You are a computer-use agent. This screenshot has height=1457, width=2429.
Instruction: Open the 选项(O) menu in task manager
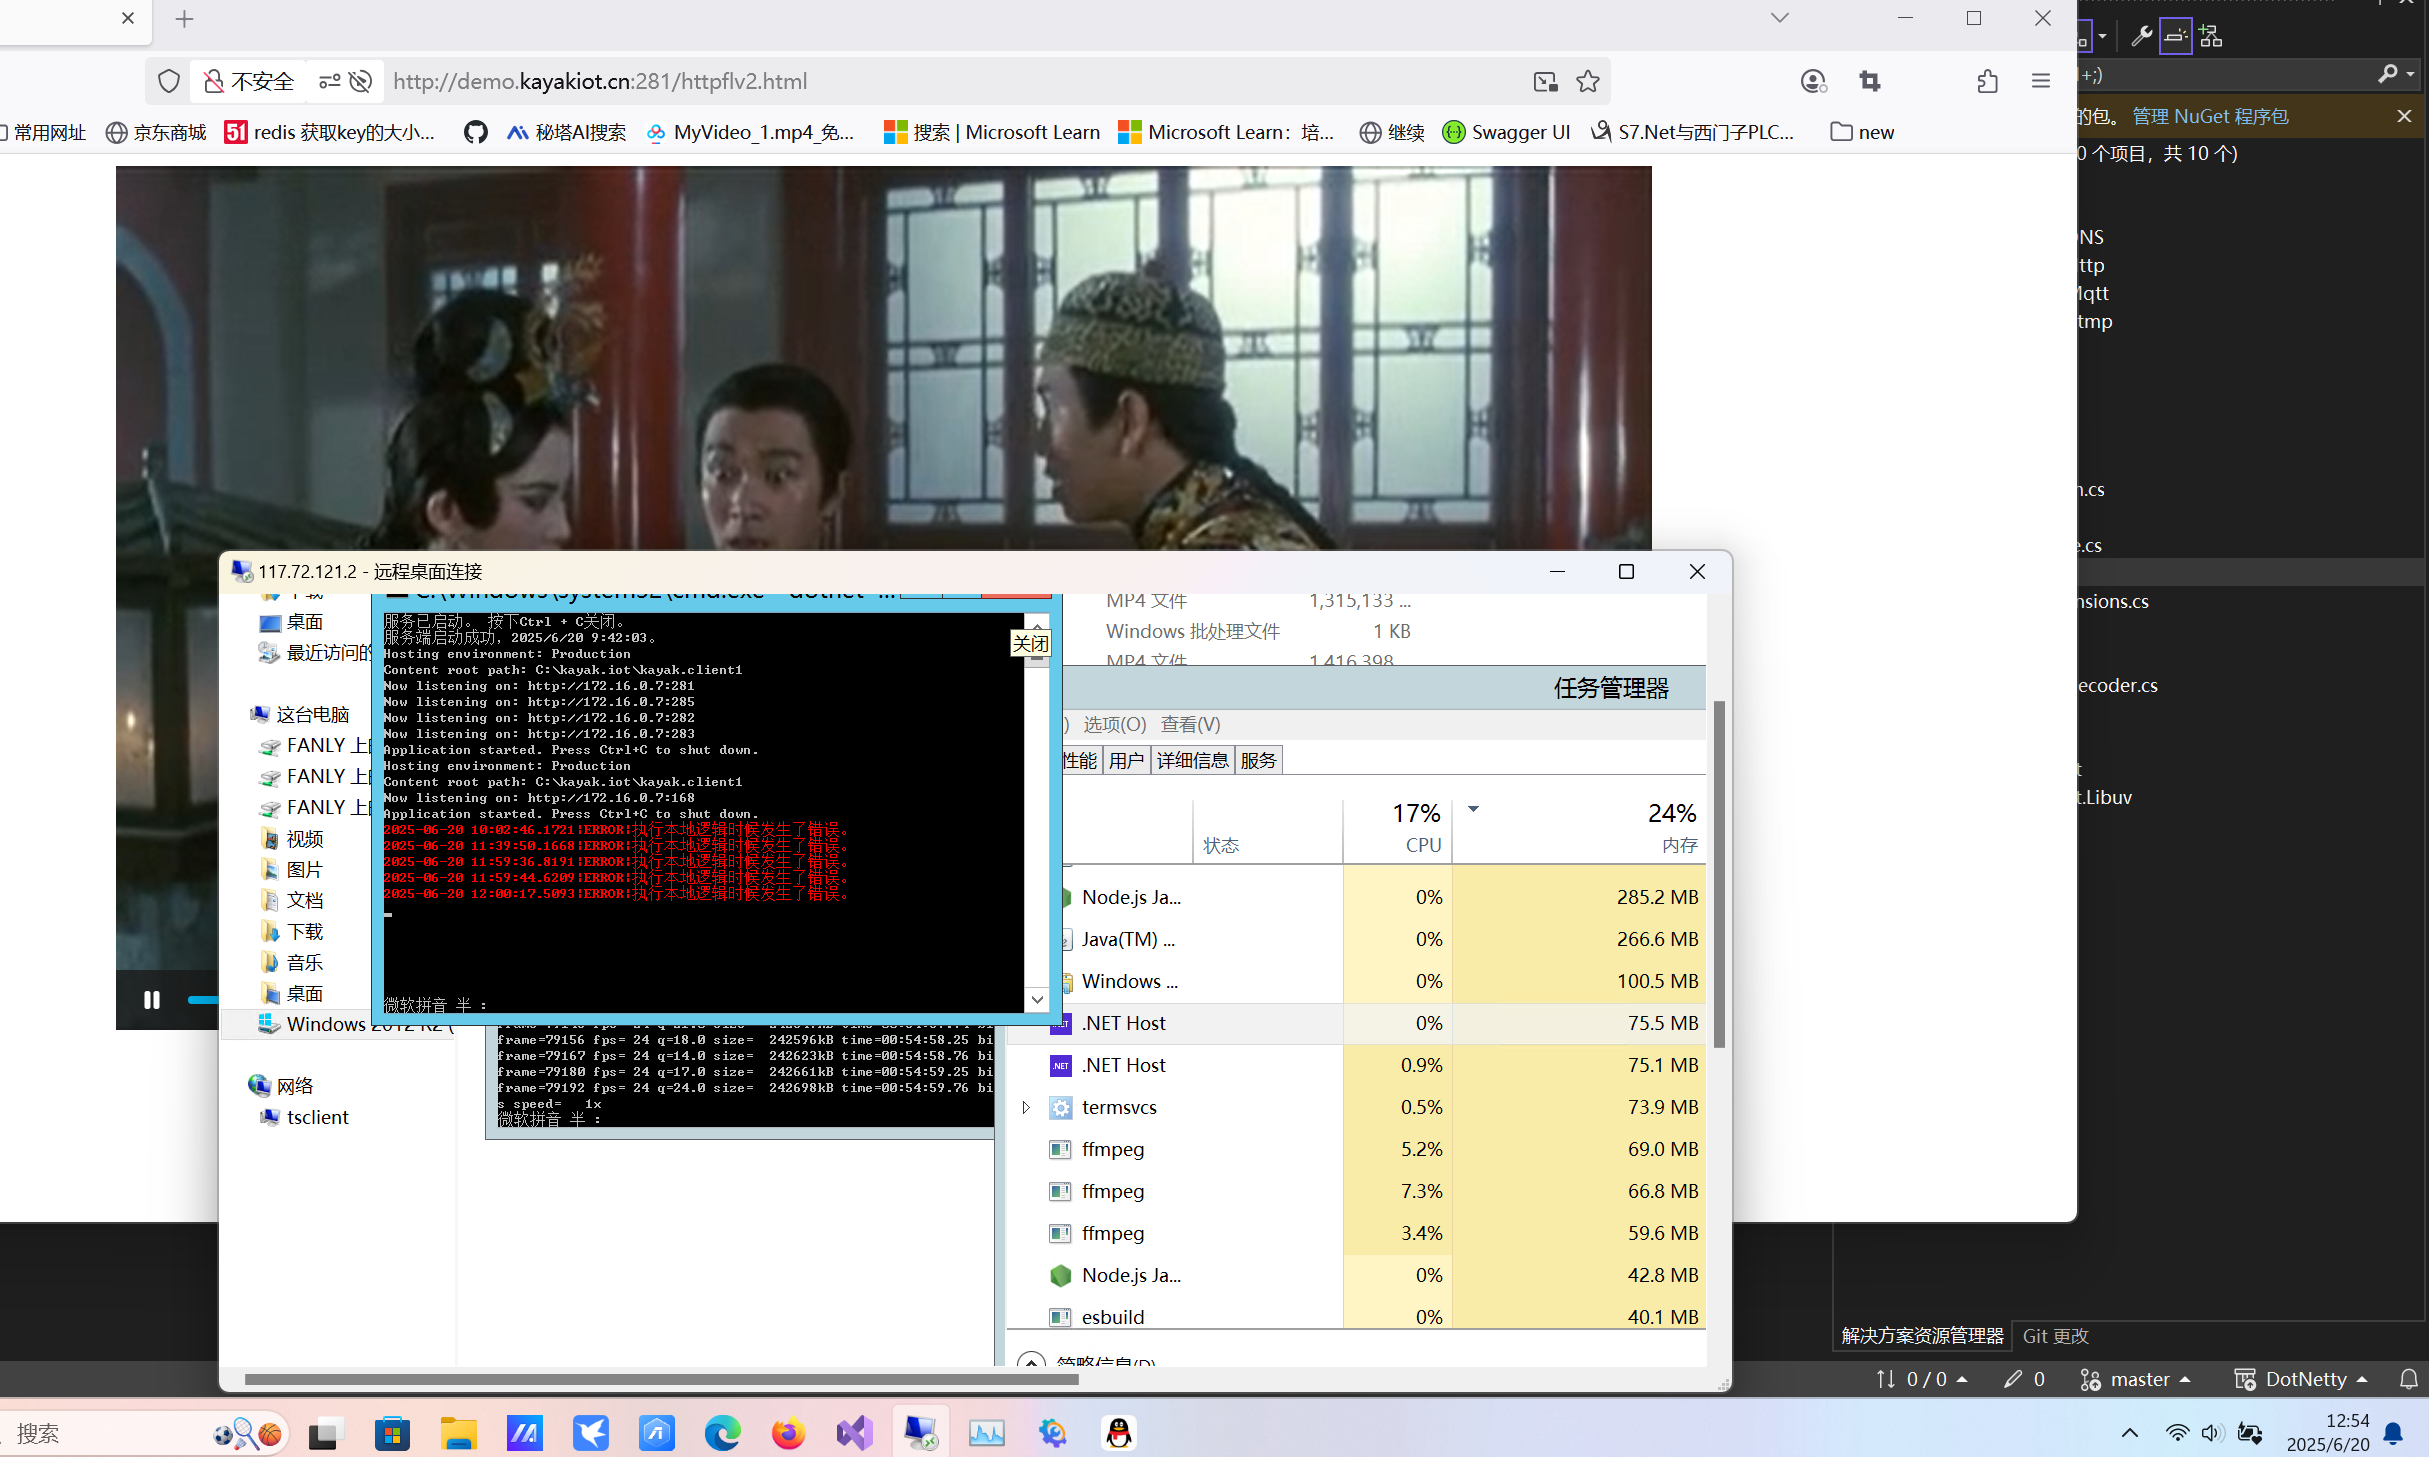point(1114,724)
